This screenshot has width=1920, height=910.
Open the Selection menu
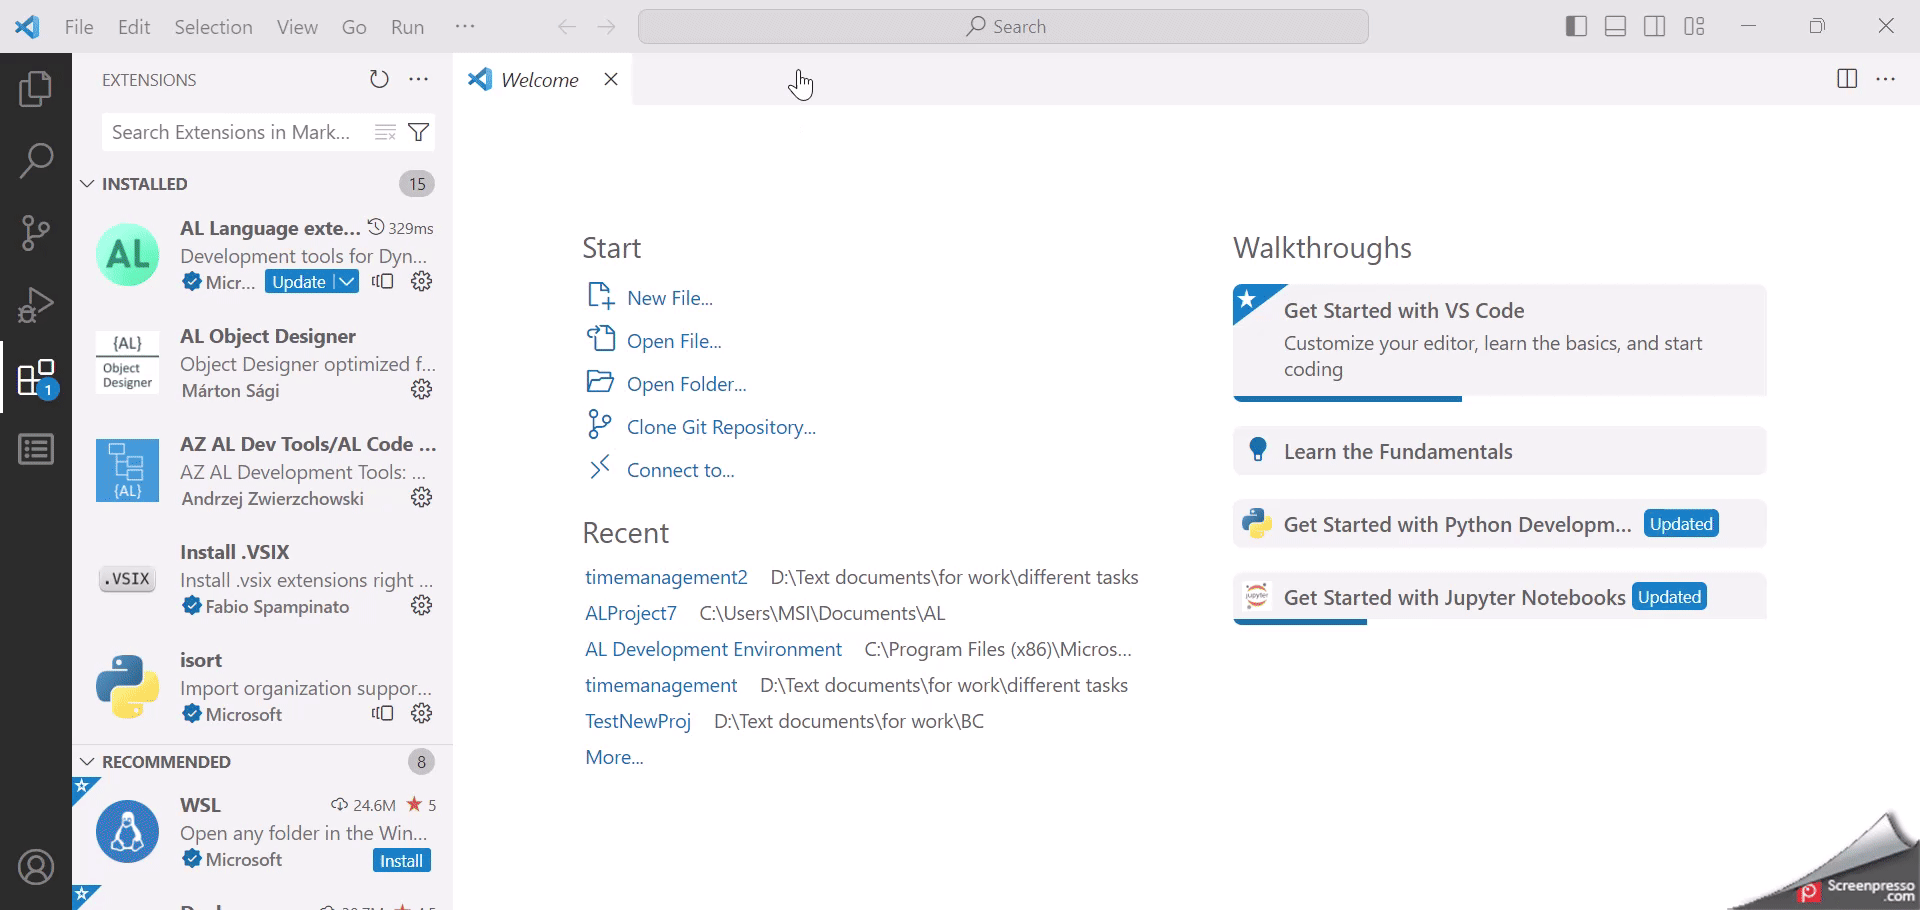click(x=213, y=27)
